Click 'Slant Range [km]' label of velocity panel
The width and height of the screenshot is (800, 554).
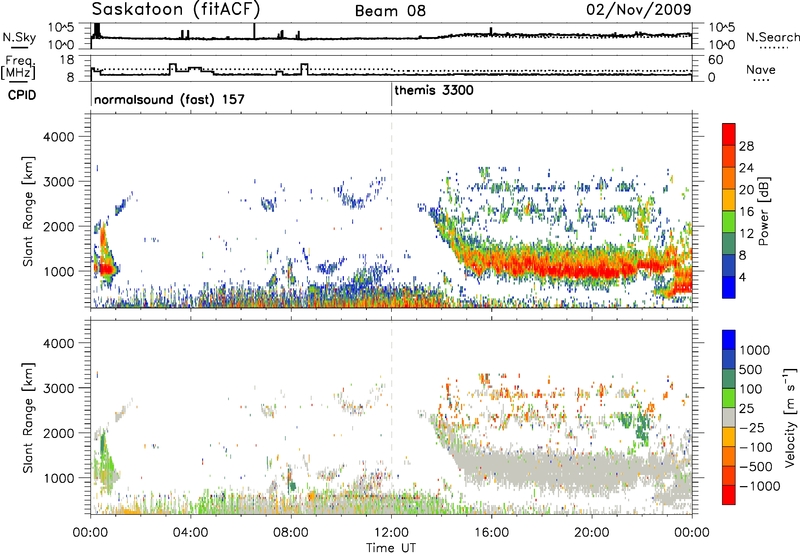28,417
